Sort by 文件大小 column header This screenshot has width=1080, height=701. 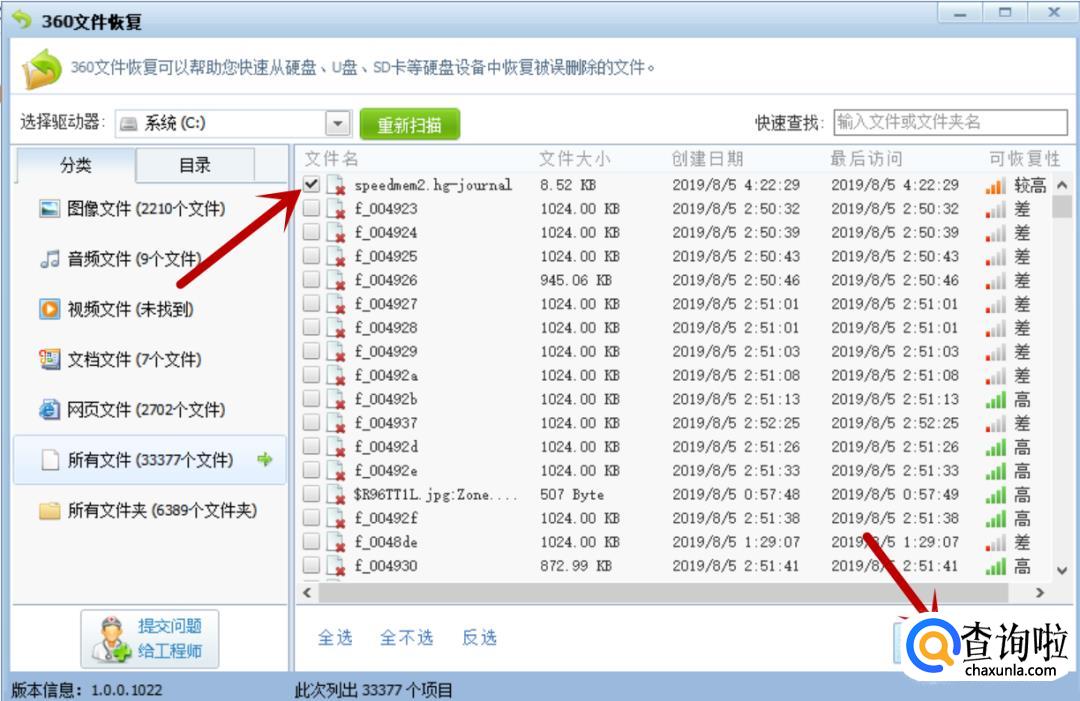click(574, 159)
